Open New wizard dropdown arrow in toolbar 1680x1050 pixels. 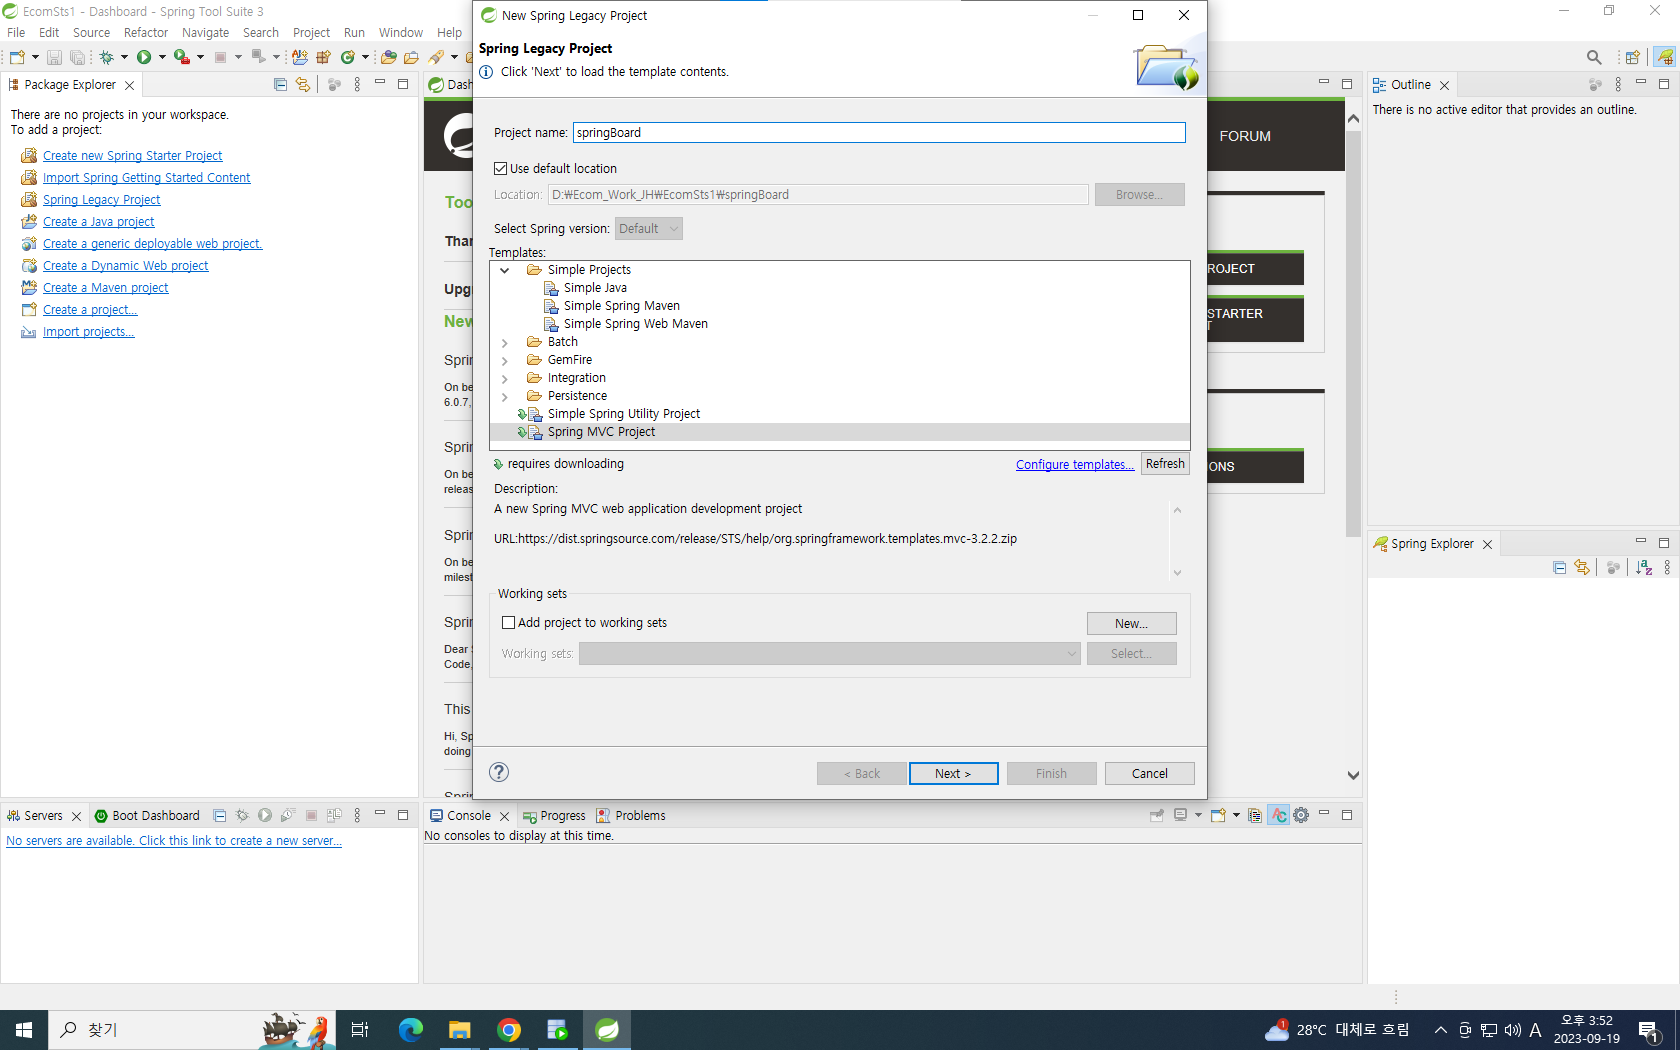click(35, 57)
